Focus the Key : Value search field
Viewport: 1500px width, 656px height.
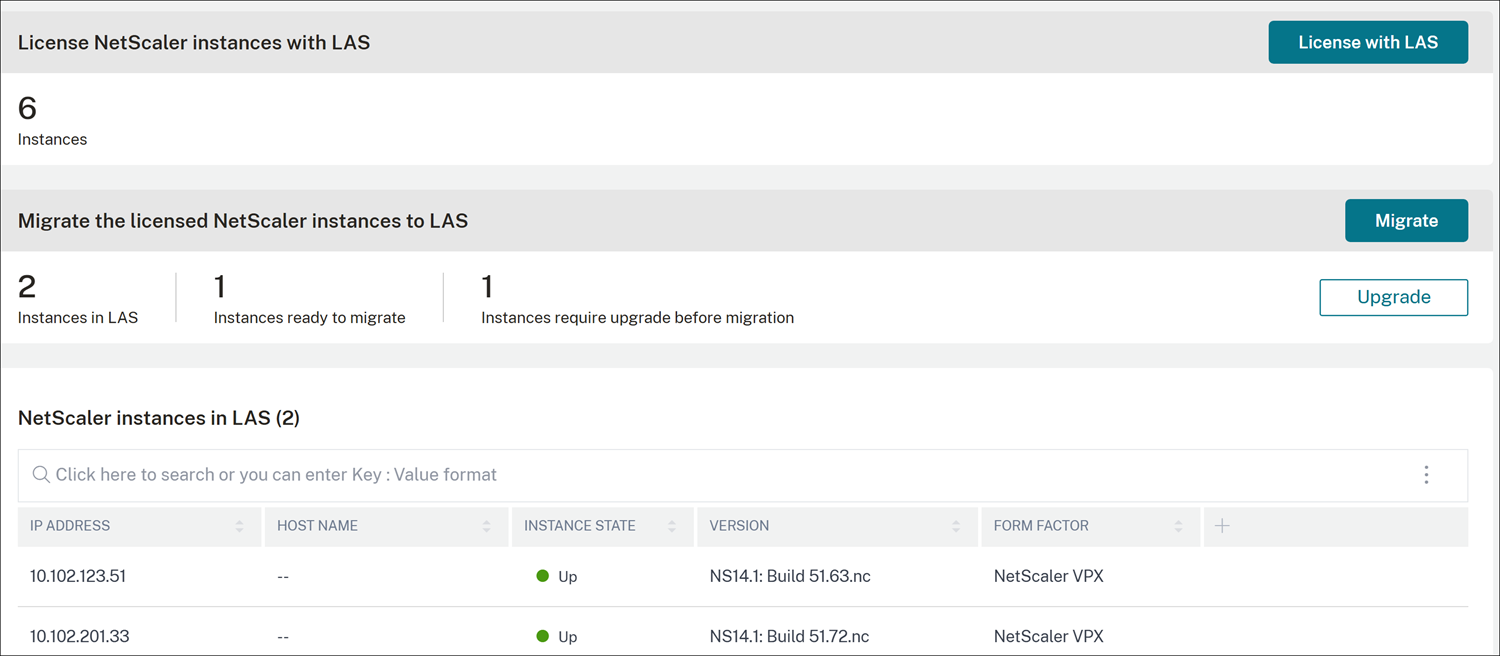click(743, 475)
